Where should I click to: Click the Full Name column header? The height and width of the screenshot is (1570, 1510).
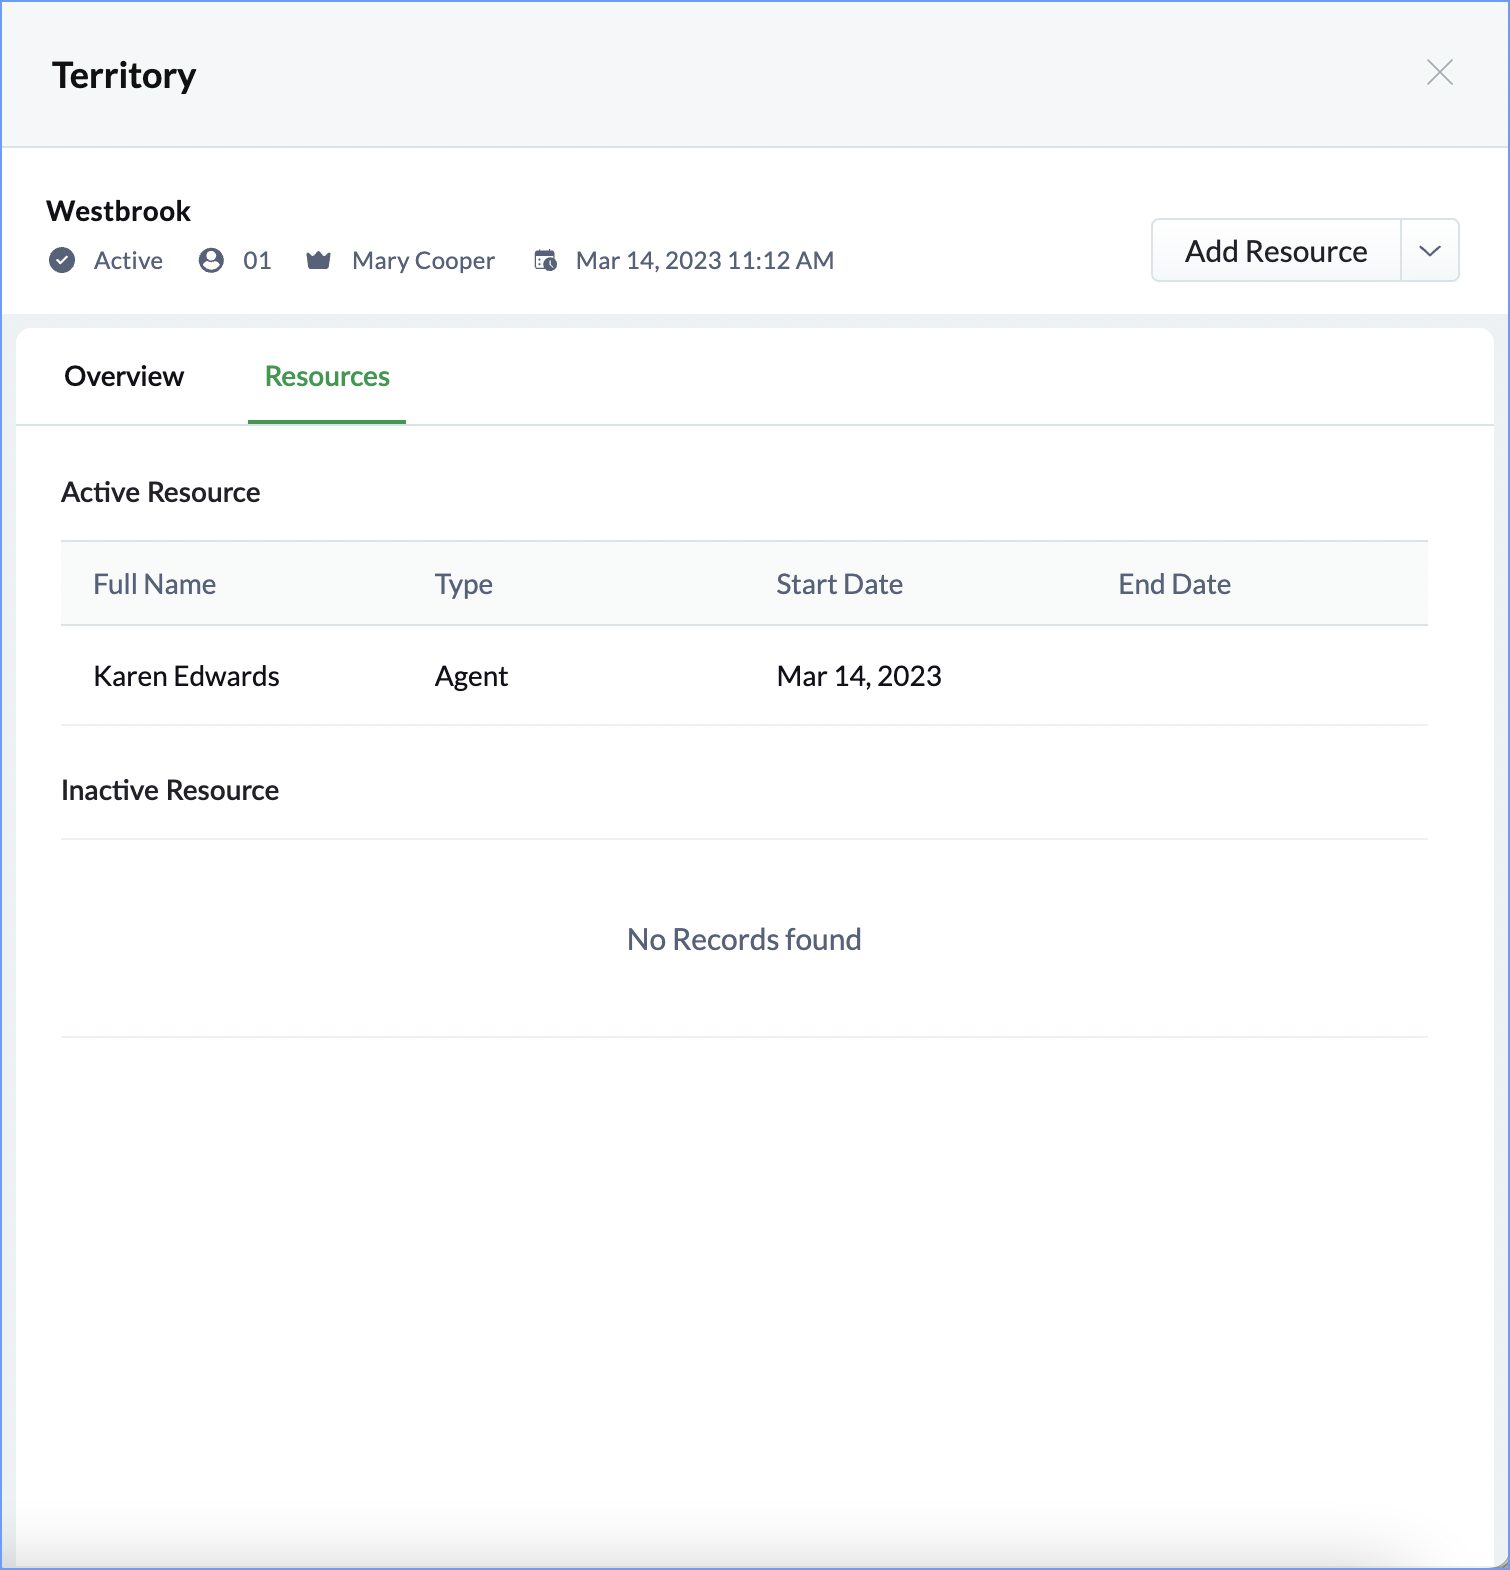click(x=155, y=585)
